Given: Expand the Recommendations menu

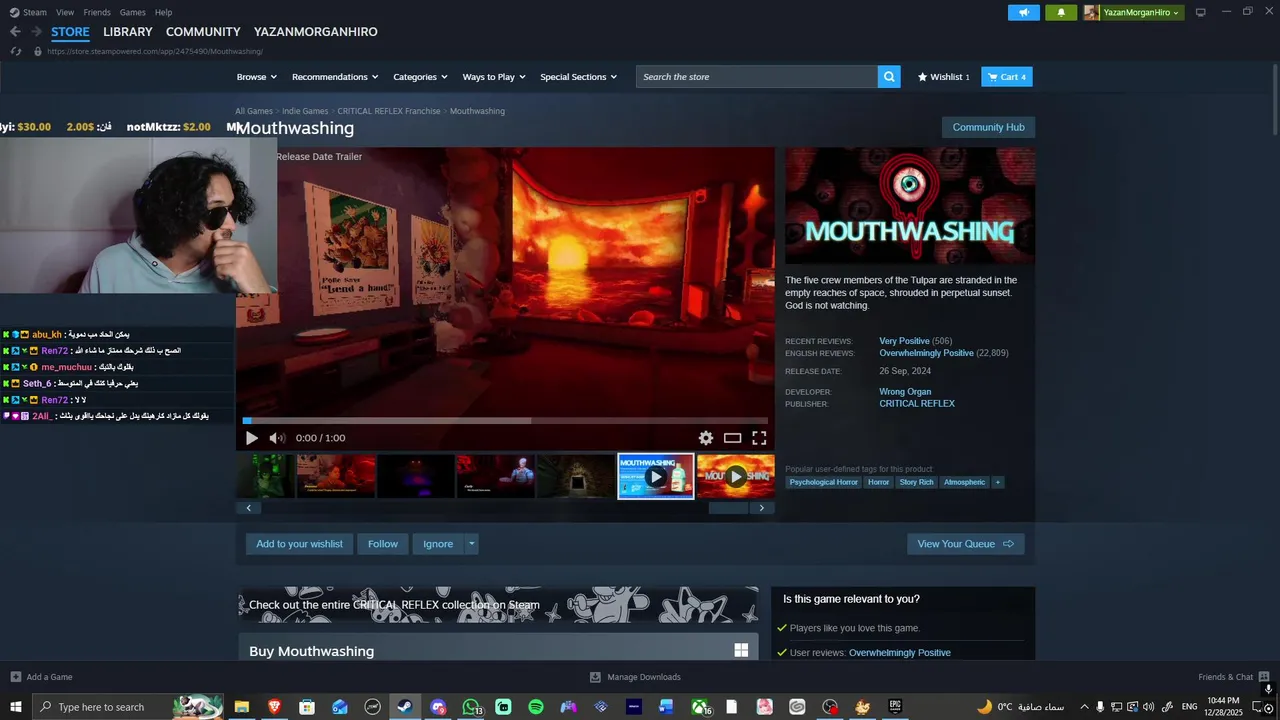Looking at the screenshot, I should click(335, 77).
